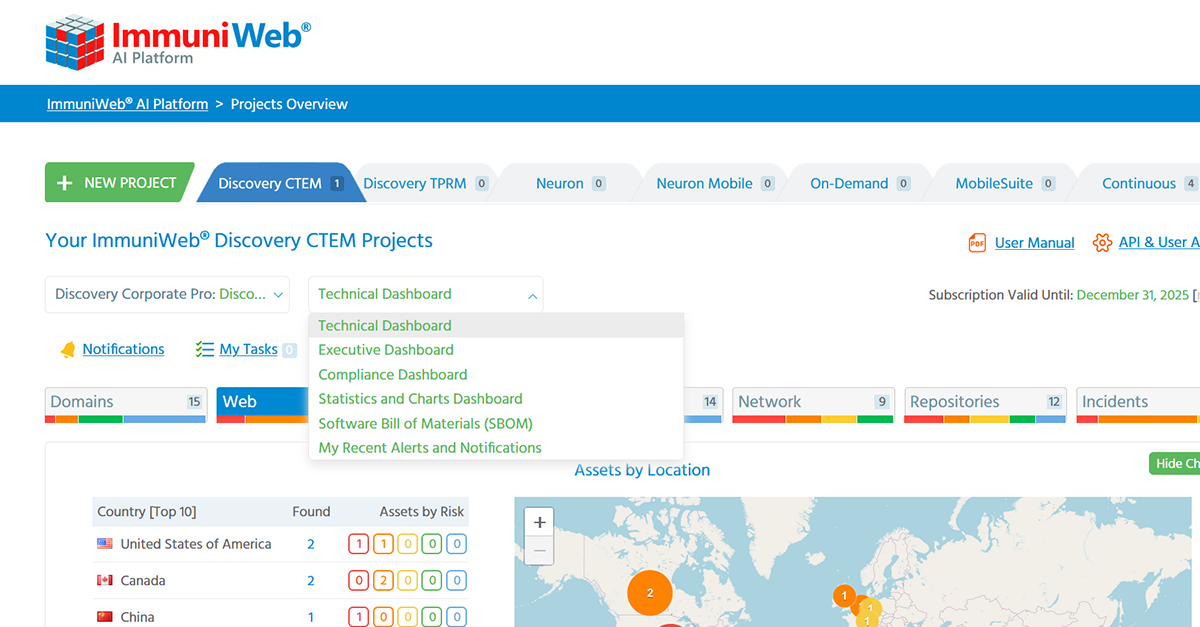This screenshot has width=1200, height=627.
Task: Create a project with NEW PROJECT button
Action: tap(118, 183)
